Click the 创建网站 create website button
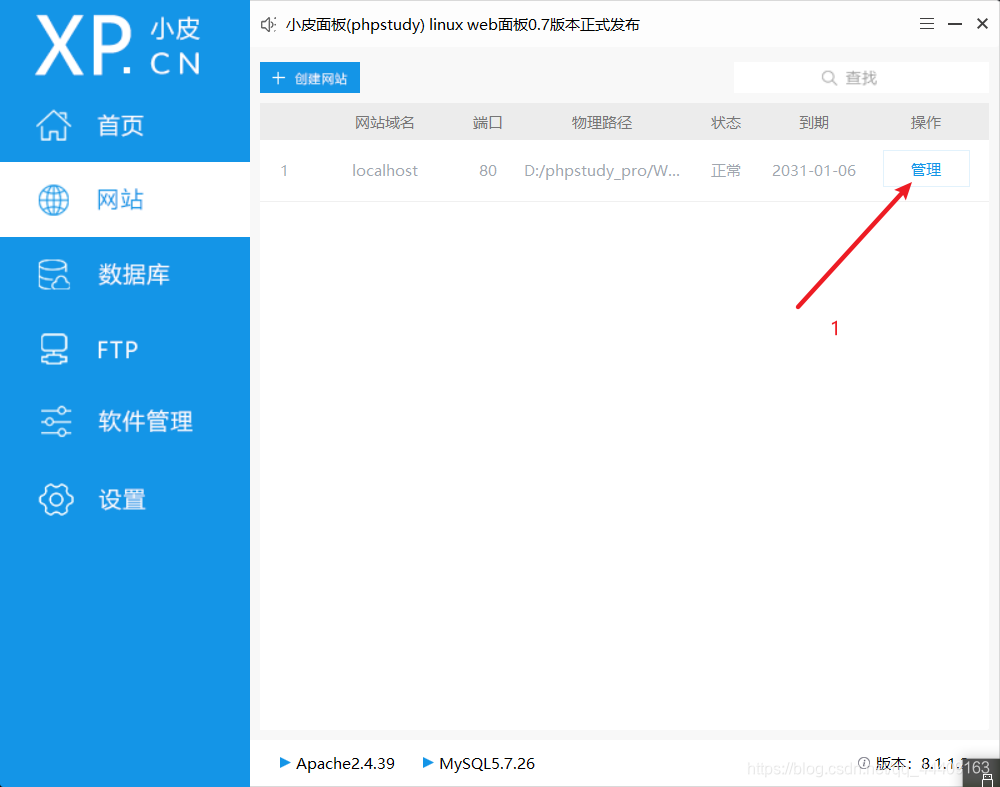1000x787 pixels. pyautogui.click(x=310, y=78)
